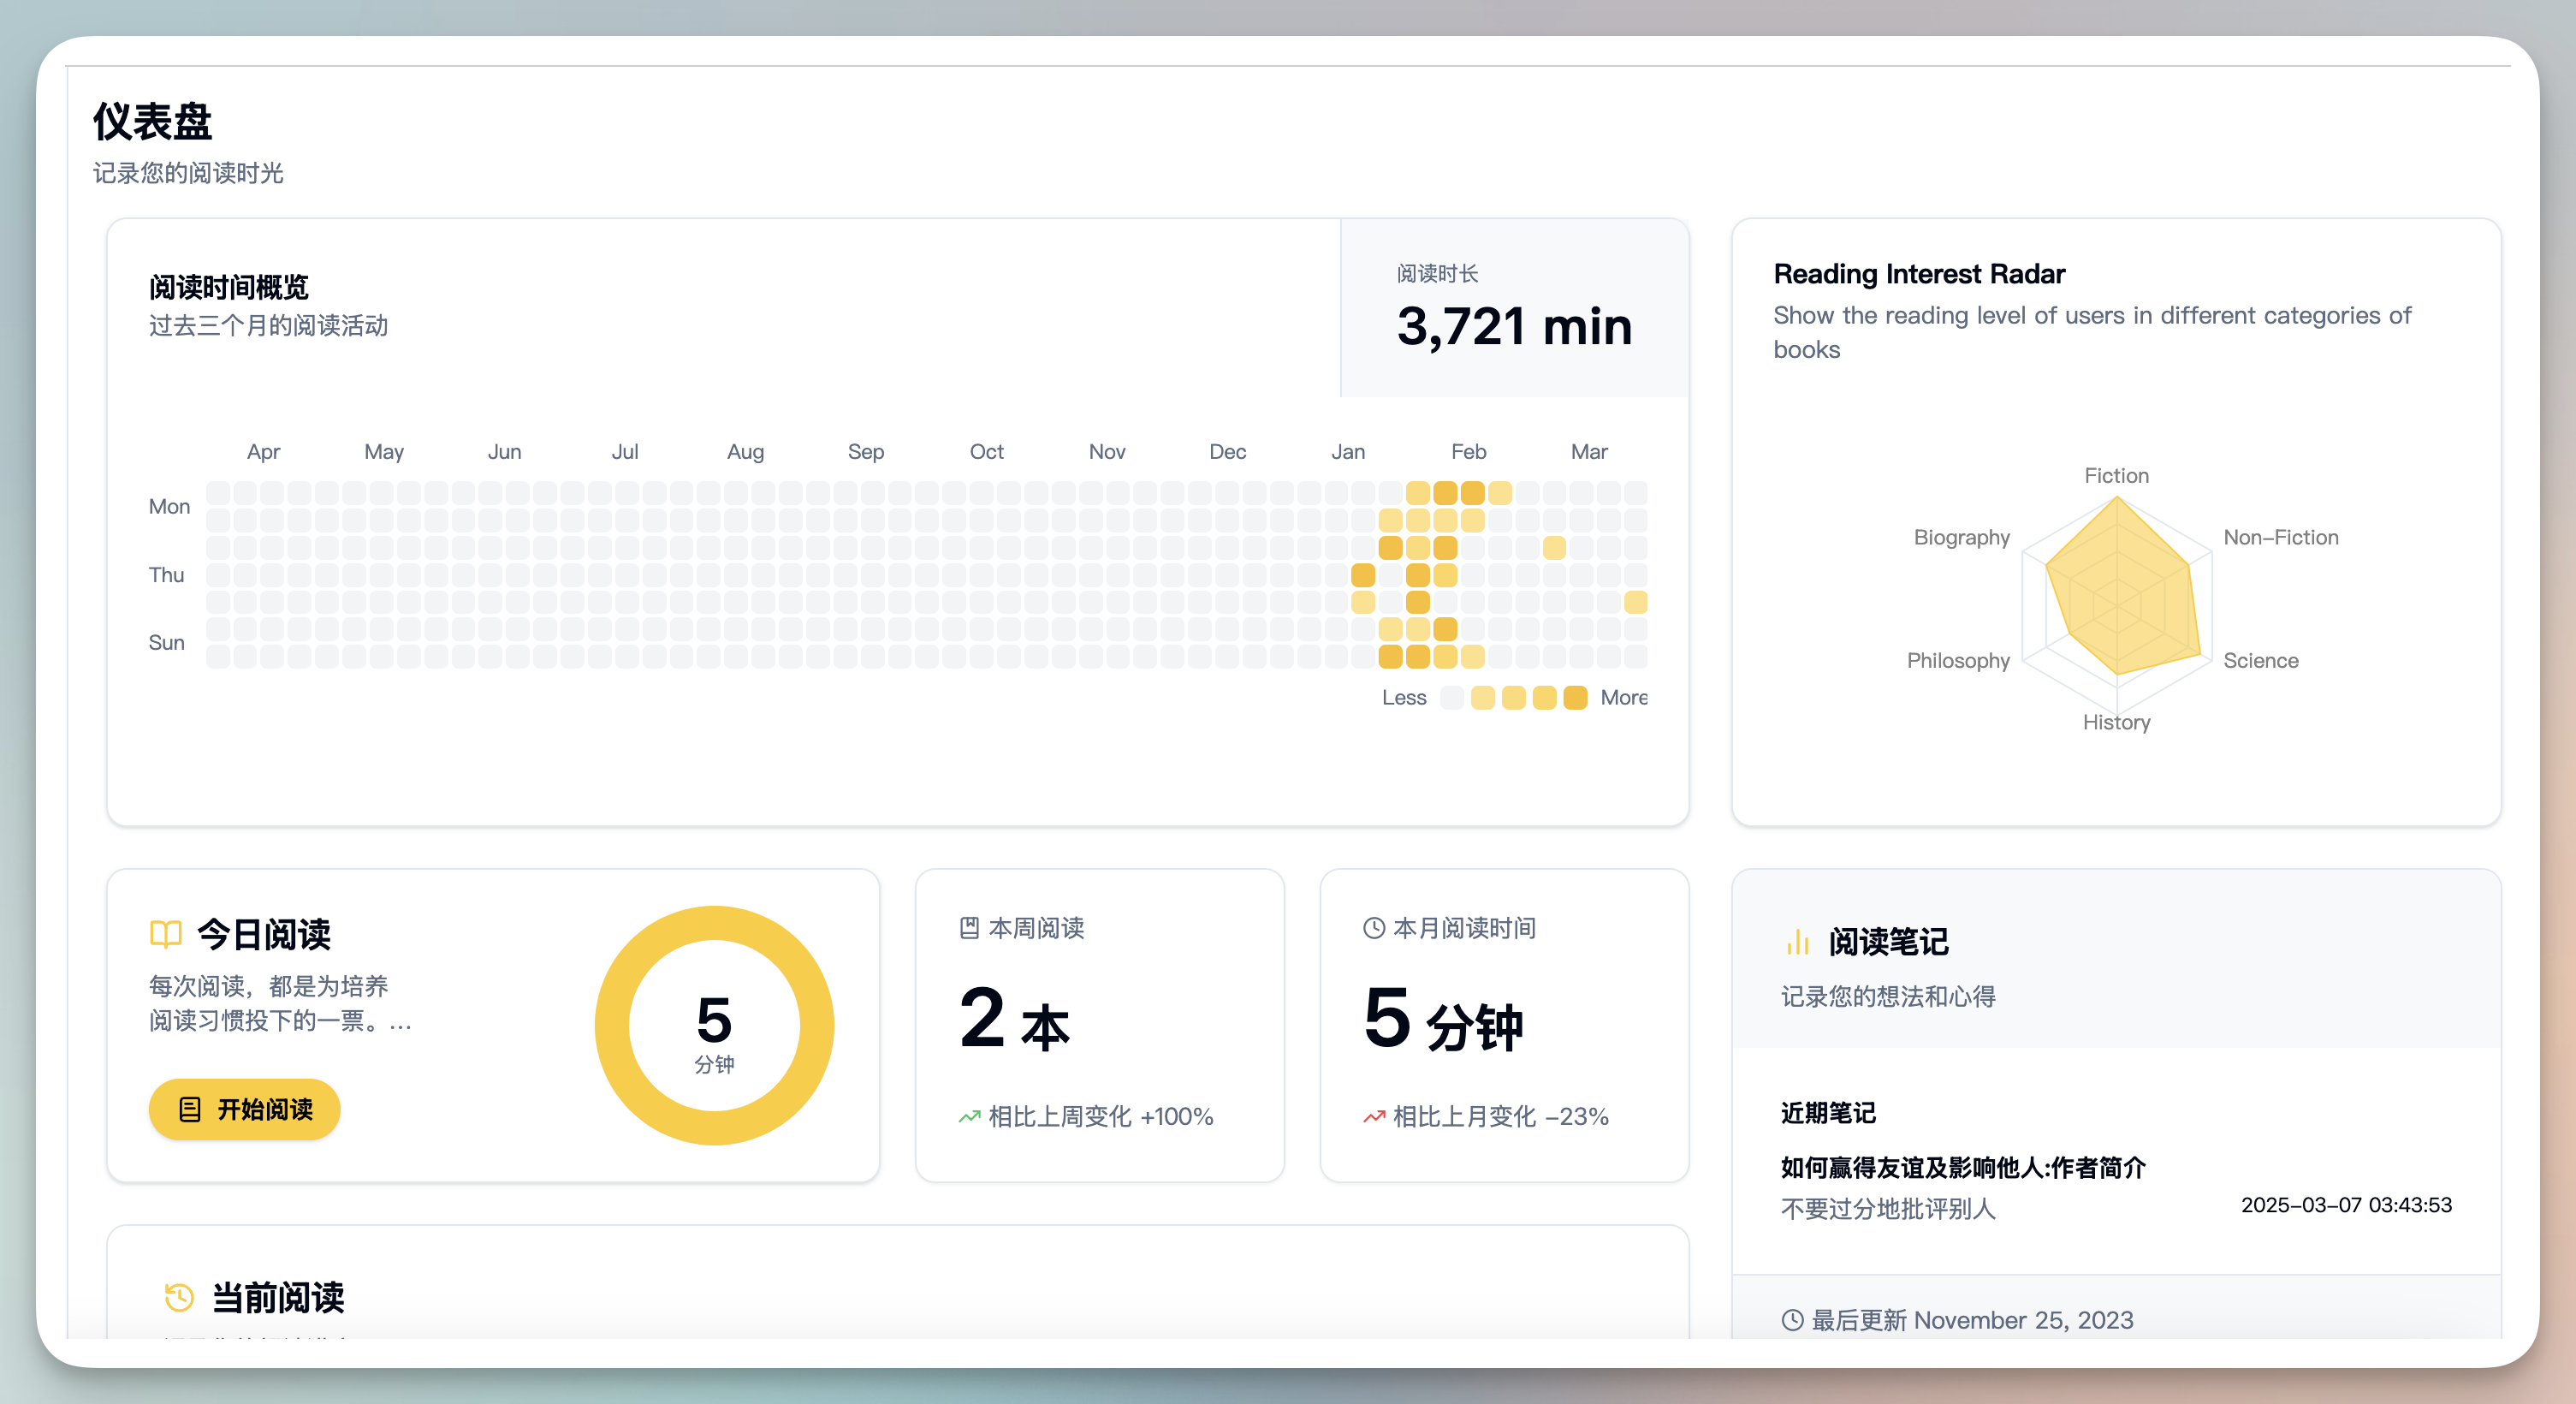Click the 阅读时长 3,721 min panel
The height and width of the screenshot is (1404, 2576).
(x=1514, y=308)
